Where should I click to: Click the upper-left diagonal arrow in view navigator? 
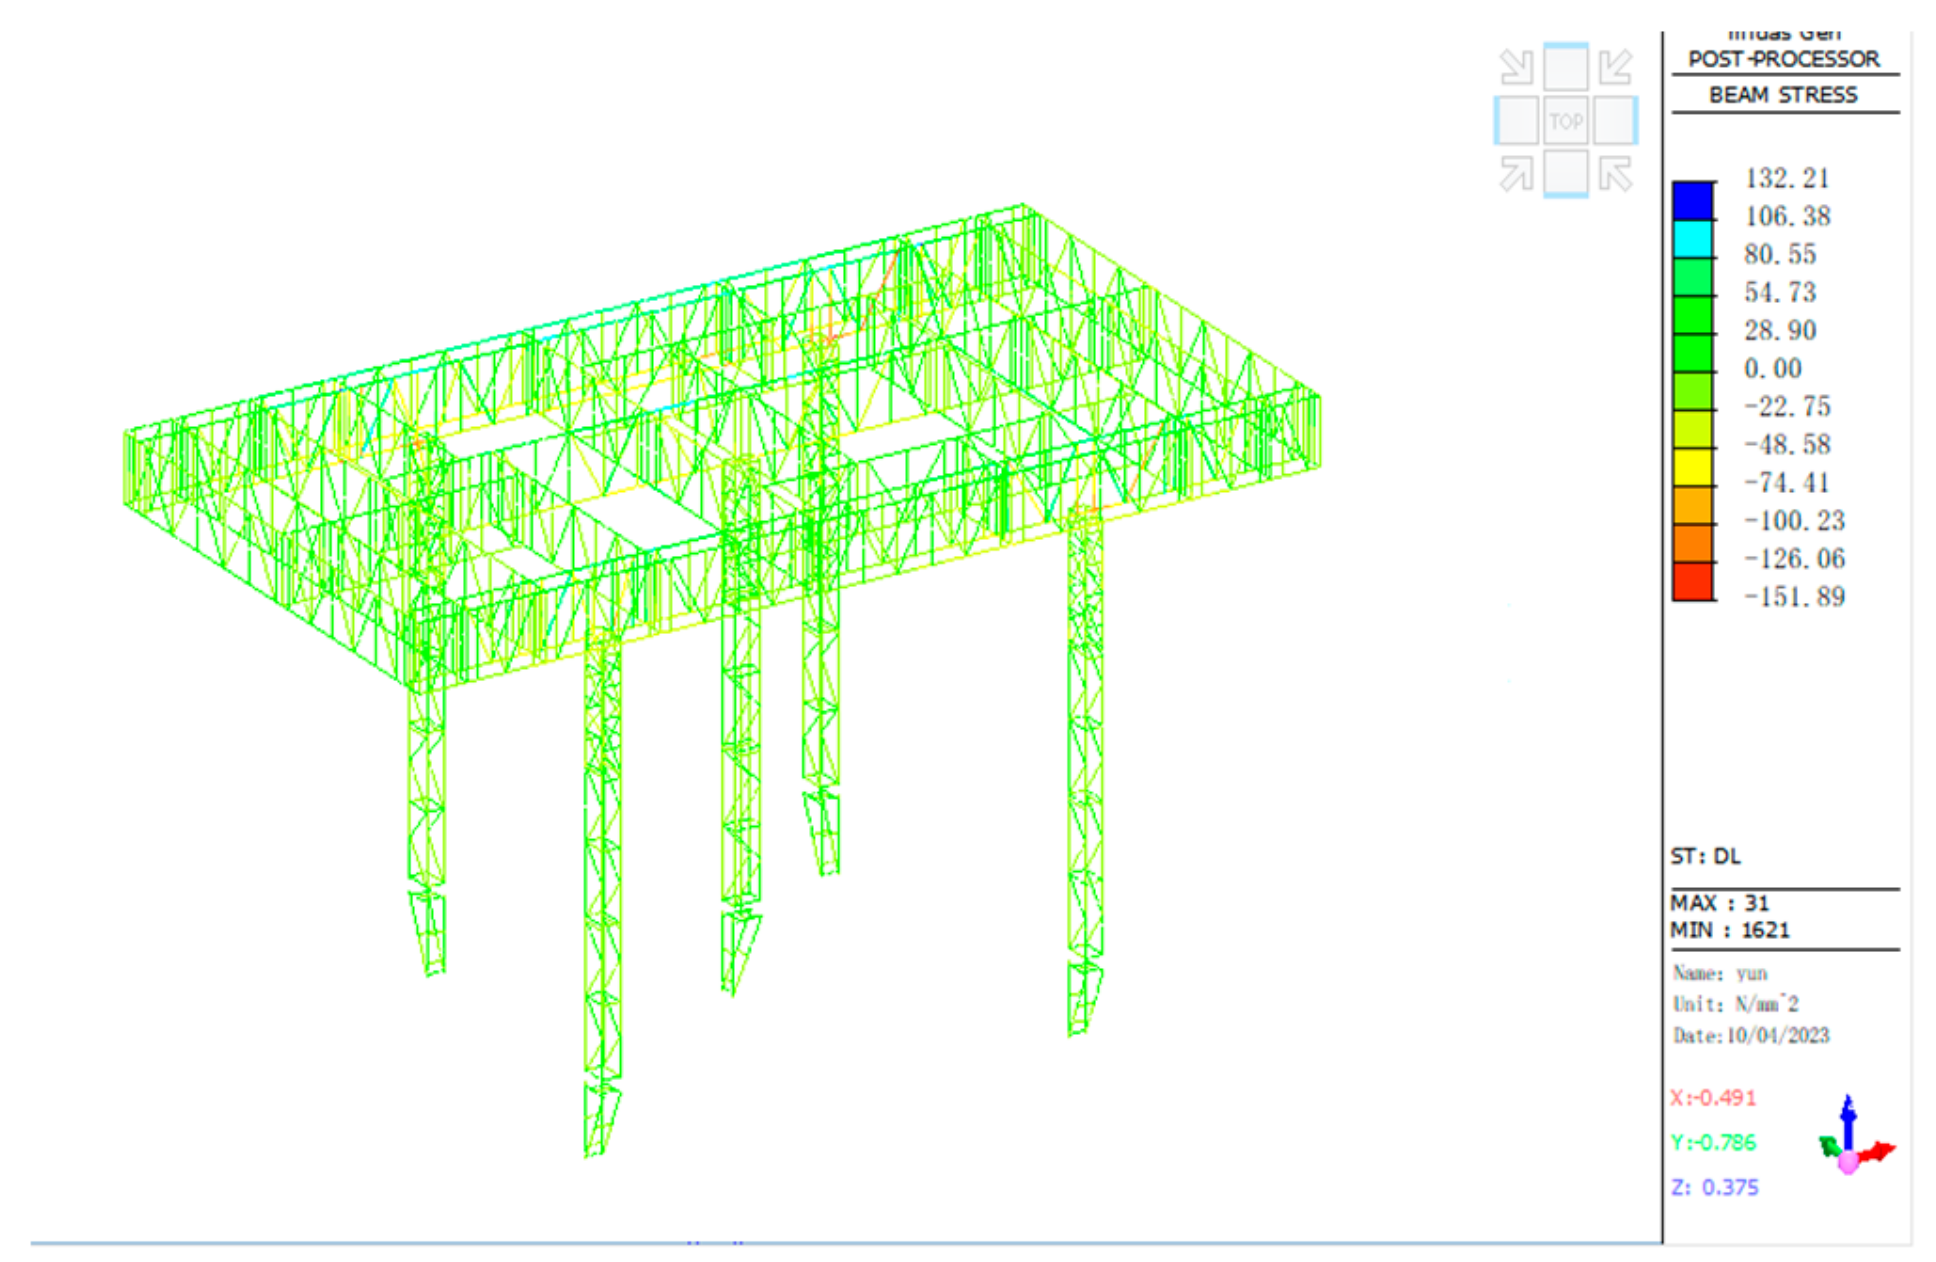1516,67
